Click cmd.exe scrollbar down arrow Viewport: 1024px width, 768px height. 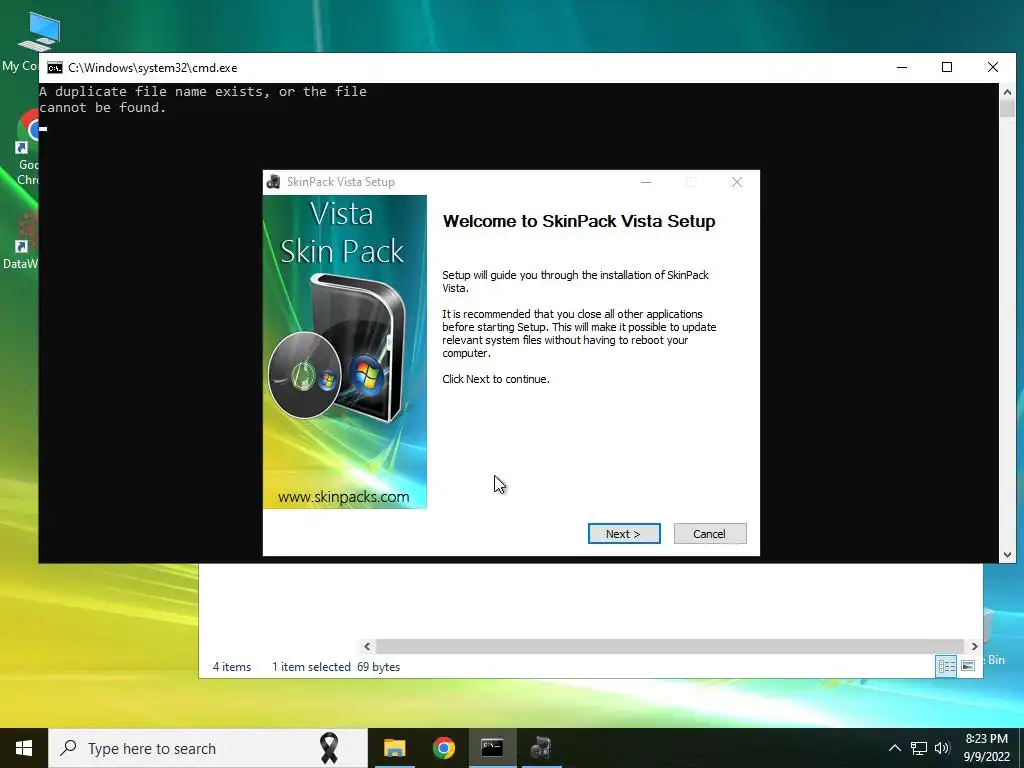pyautogui.click(x=1007, y=554)
